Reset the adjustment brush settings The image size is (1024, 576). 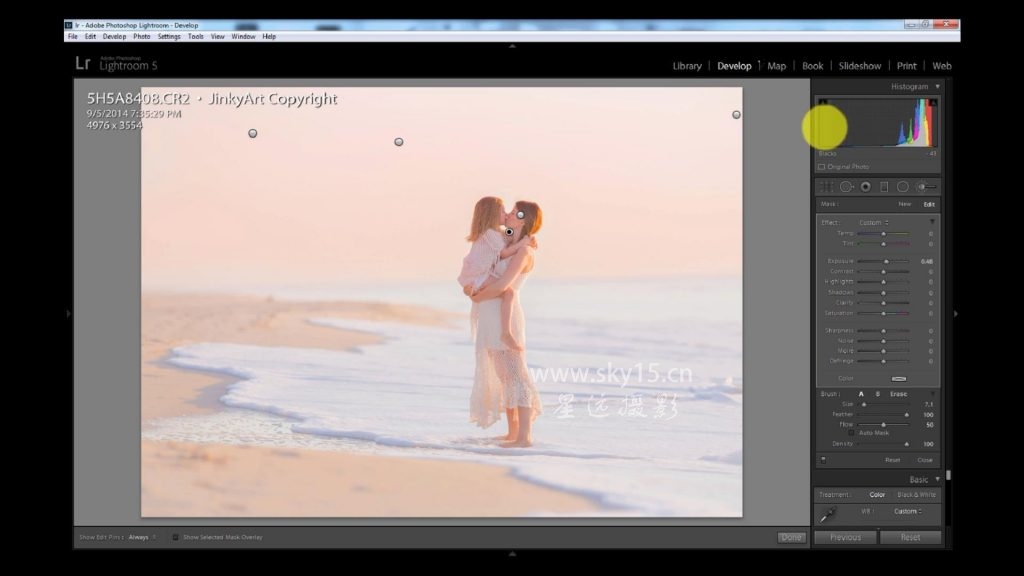(x=893, y=460)
